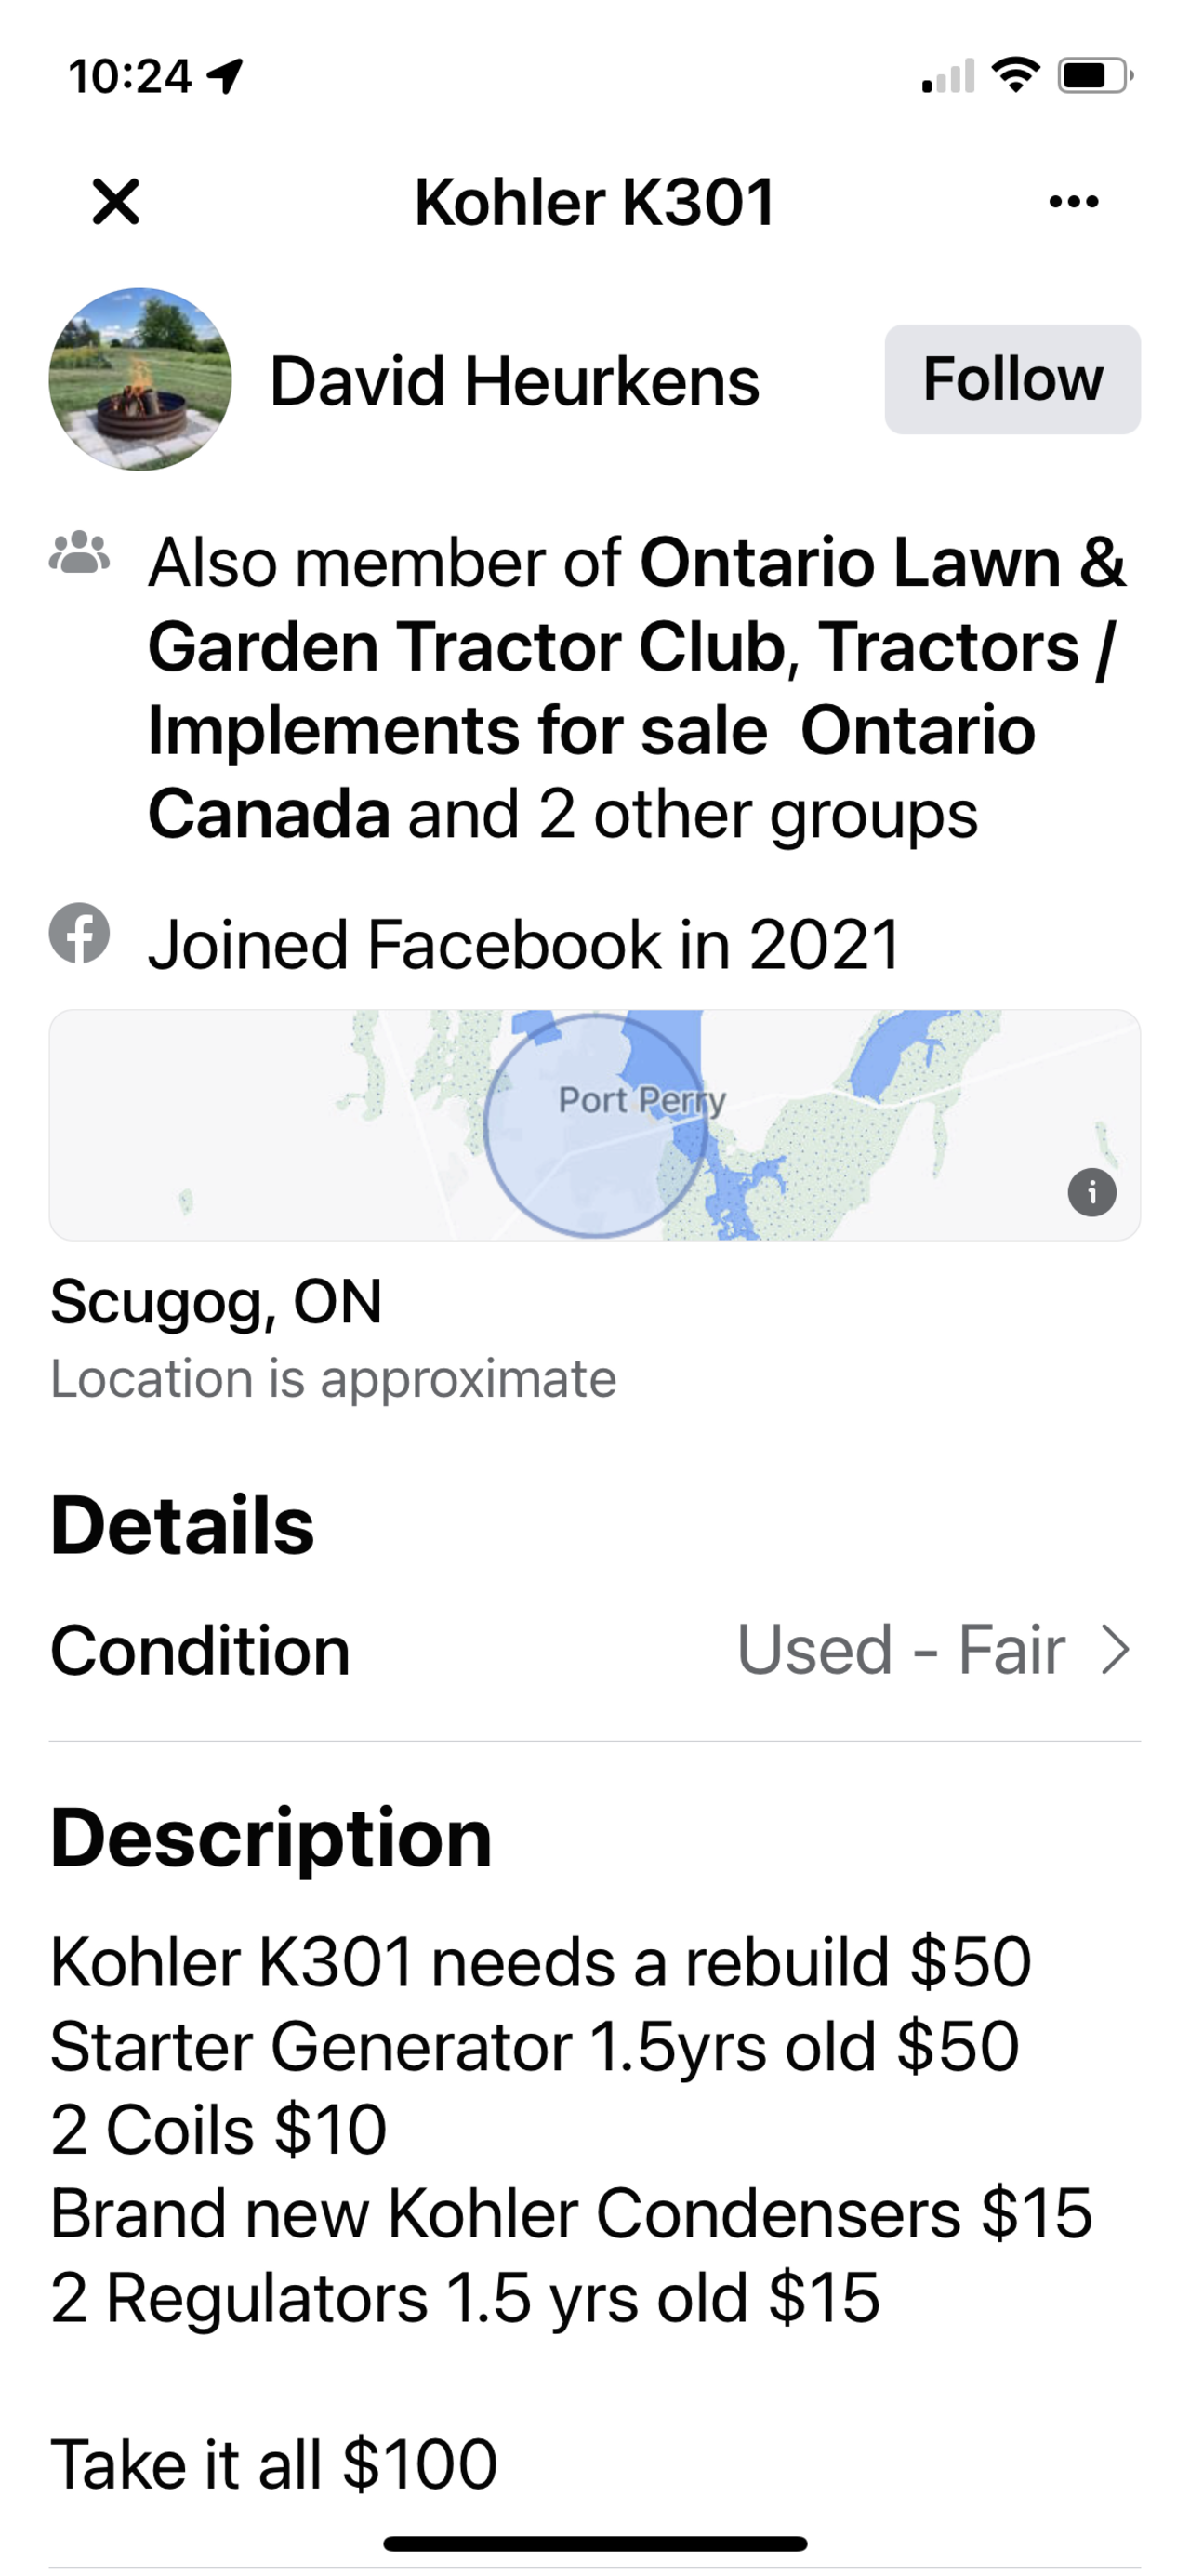Tap the cellular signal bars icon
The width and height of the screenshot is (1190, 2576).
pos(947,76)
